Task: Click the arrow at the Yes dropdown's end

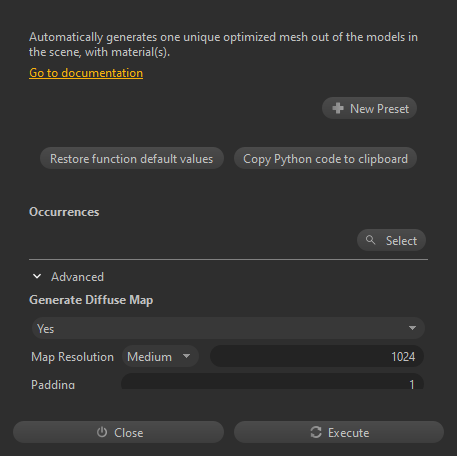Action: click(x=412, y=328)
